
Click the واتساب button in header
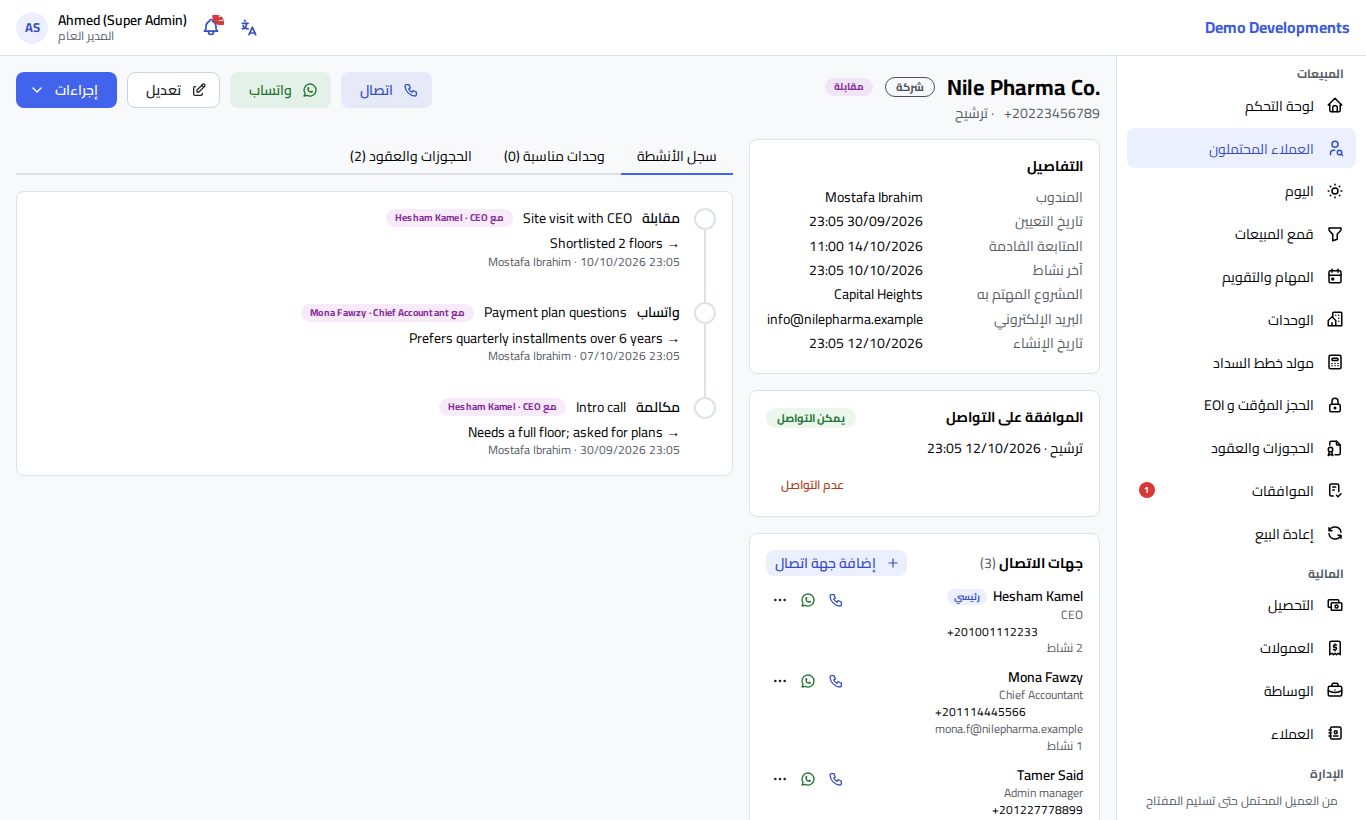[x=280, y=90]
